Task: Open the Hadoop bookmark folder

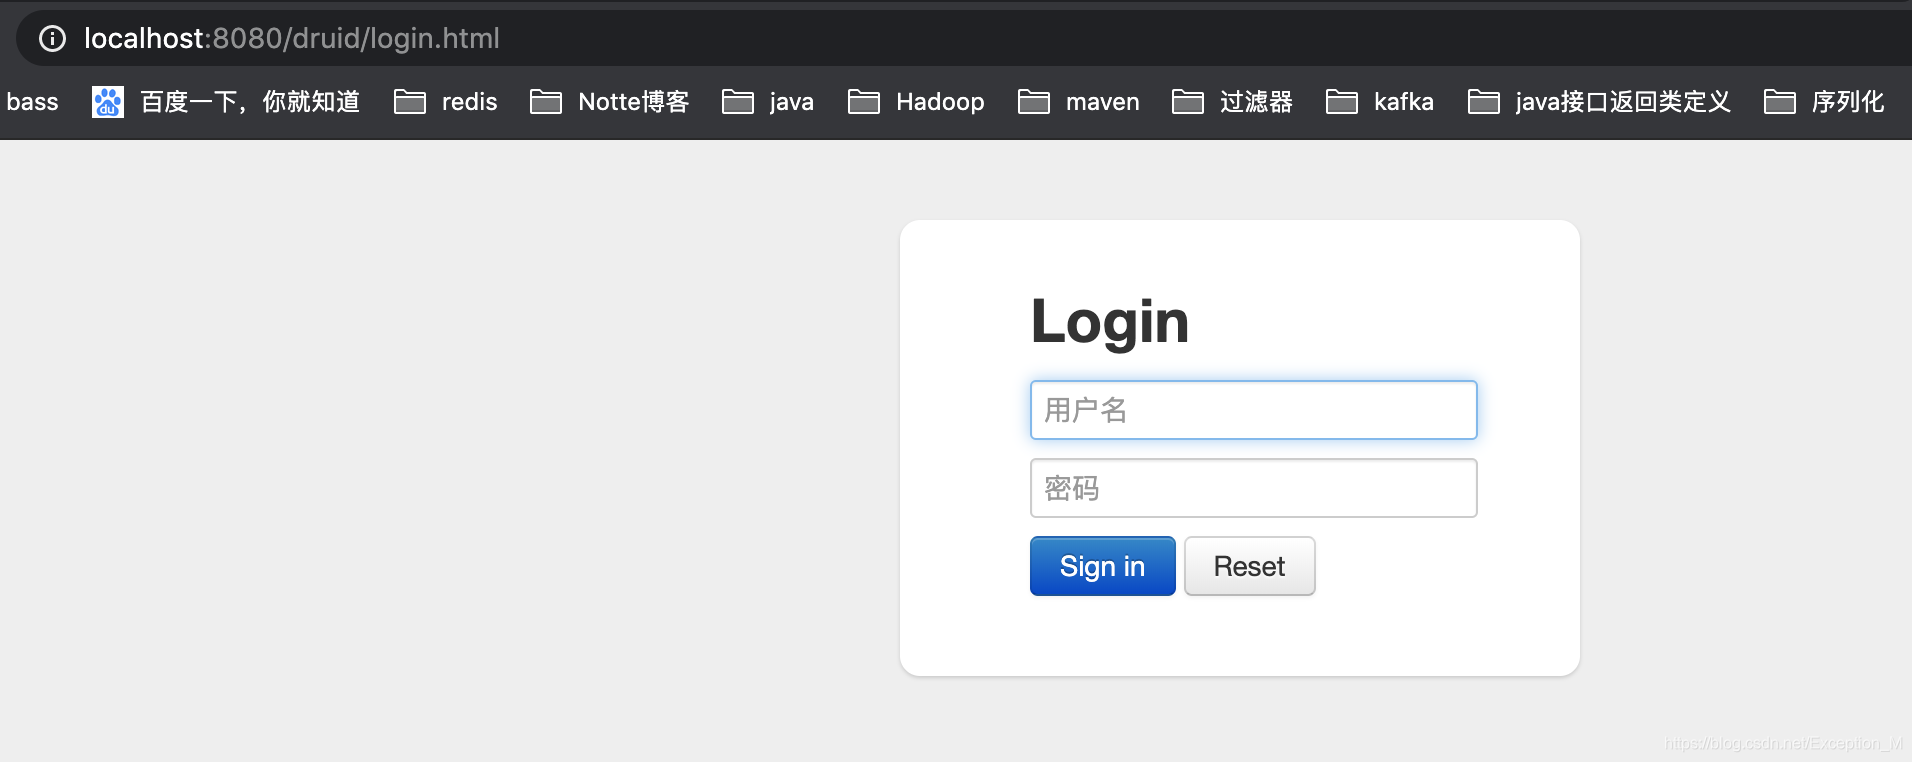Action: [x=916, y=102]
